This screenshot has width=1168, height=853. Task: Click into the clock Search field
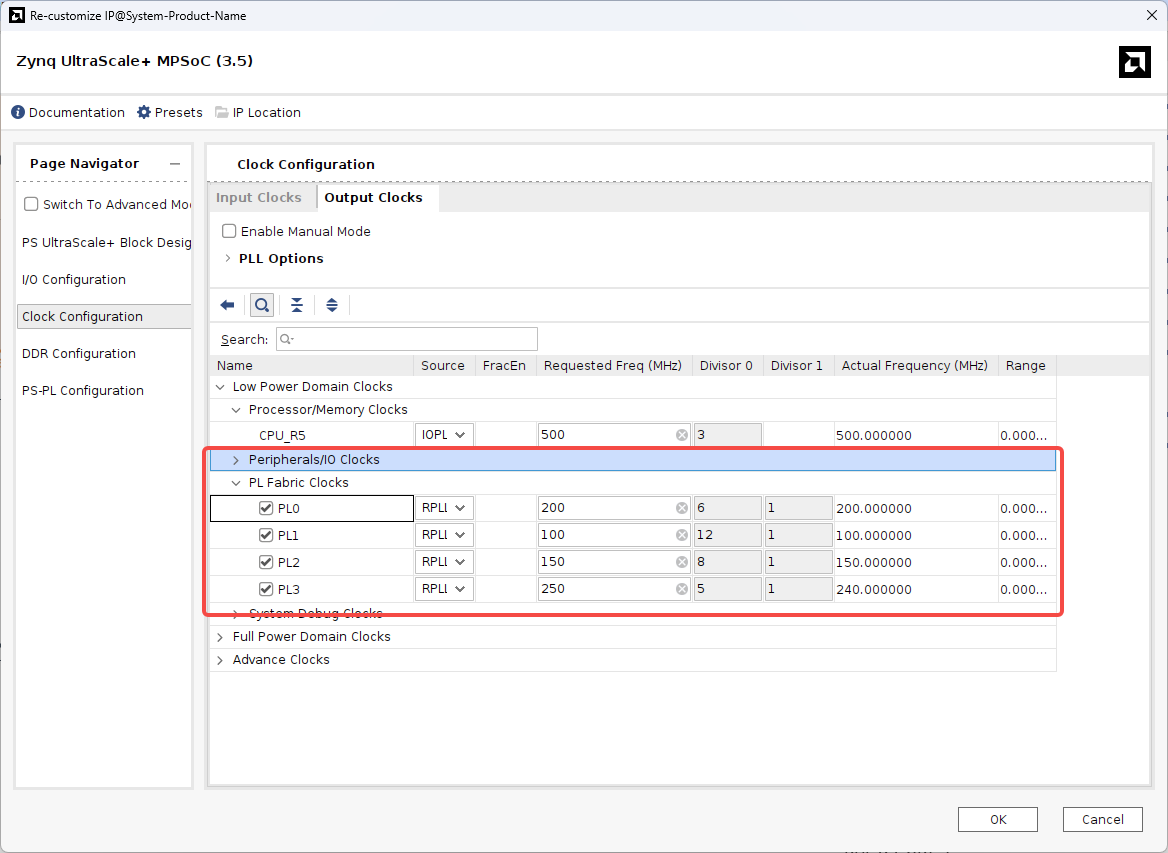click(x=406, y=339)
